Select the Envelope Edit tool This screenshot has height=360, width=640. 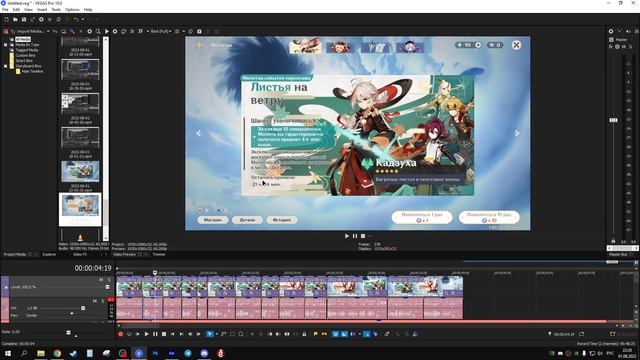(x=223, y=334)
